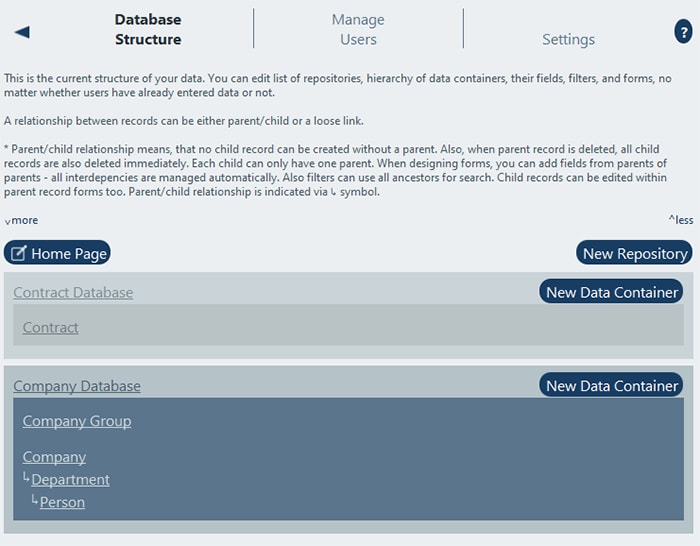This screenshot has width=700, height=546.
Task: Collapse description with the less link
Action: tap(681, 220)
